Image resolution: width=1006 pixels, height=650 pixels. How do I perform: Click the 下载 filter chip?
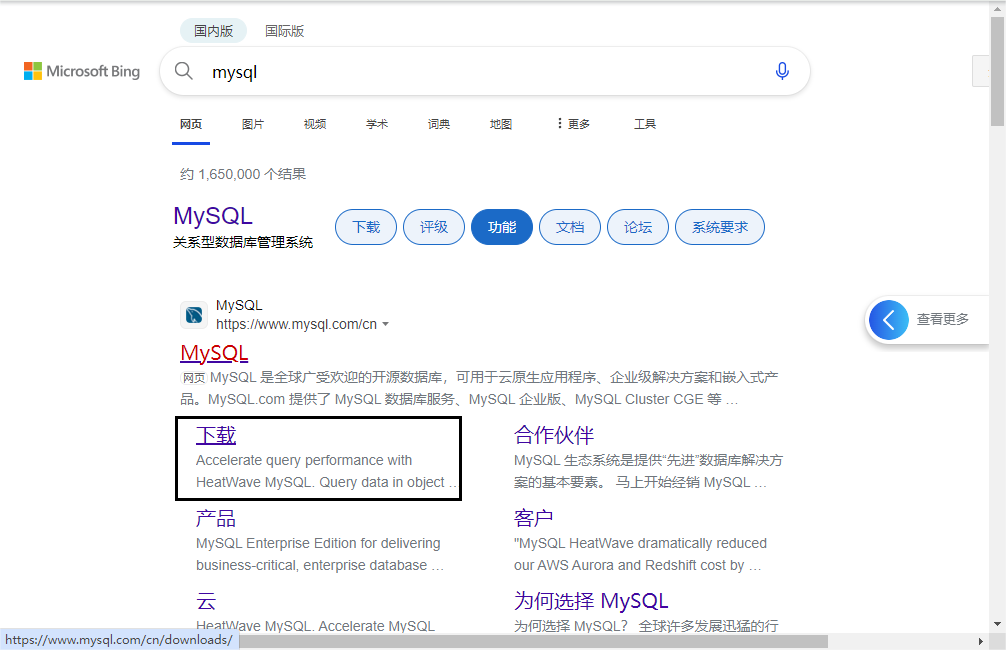coord(366,227)
